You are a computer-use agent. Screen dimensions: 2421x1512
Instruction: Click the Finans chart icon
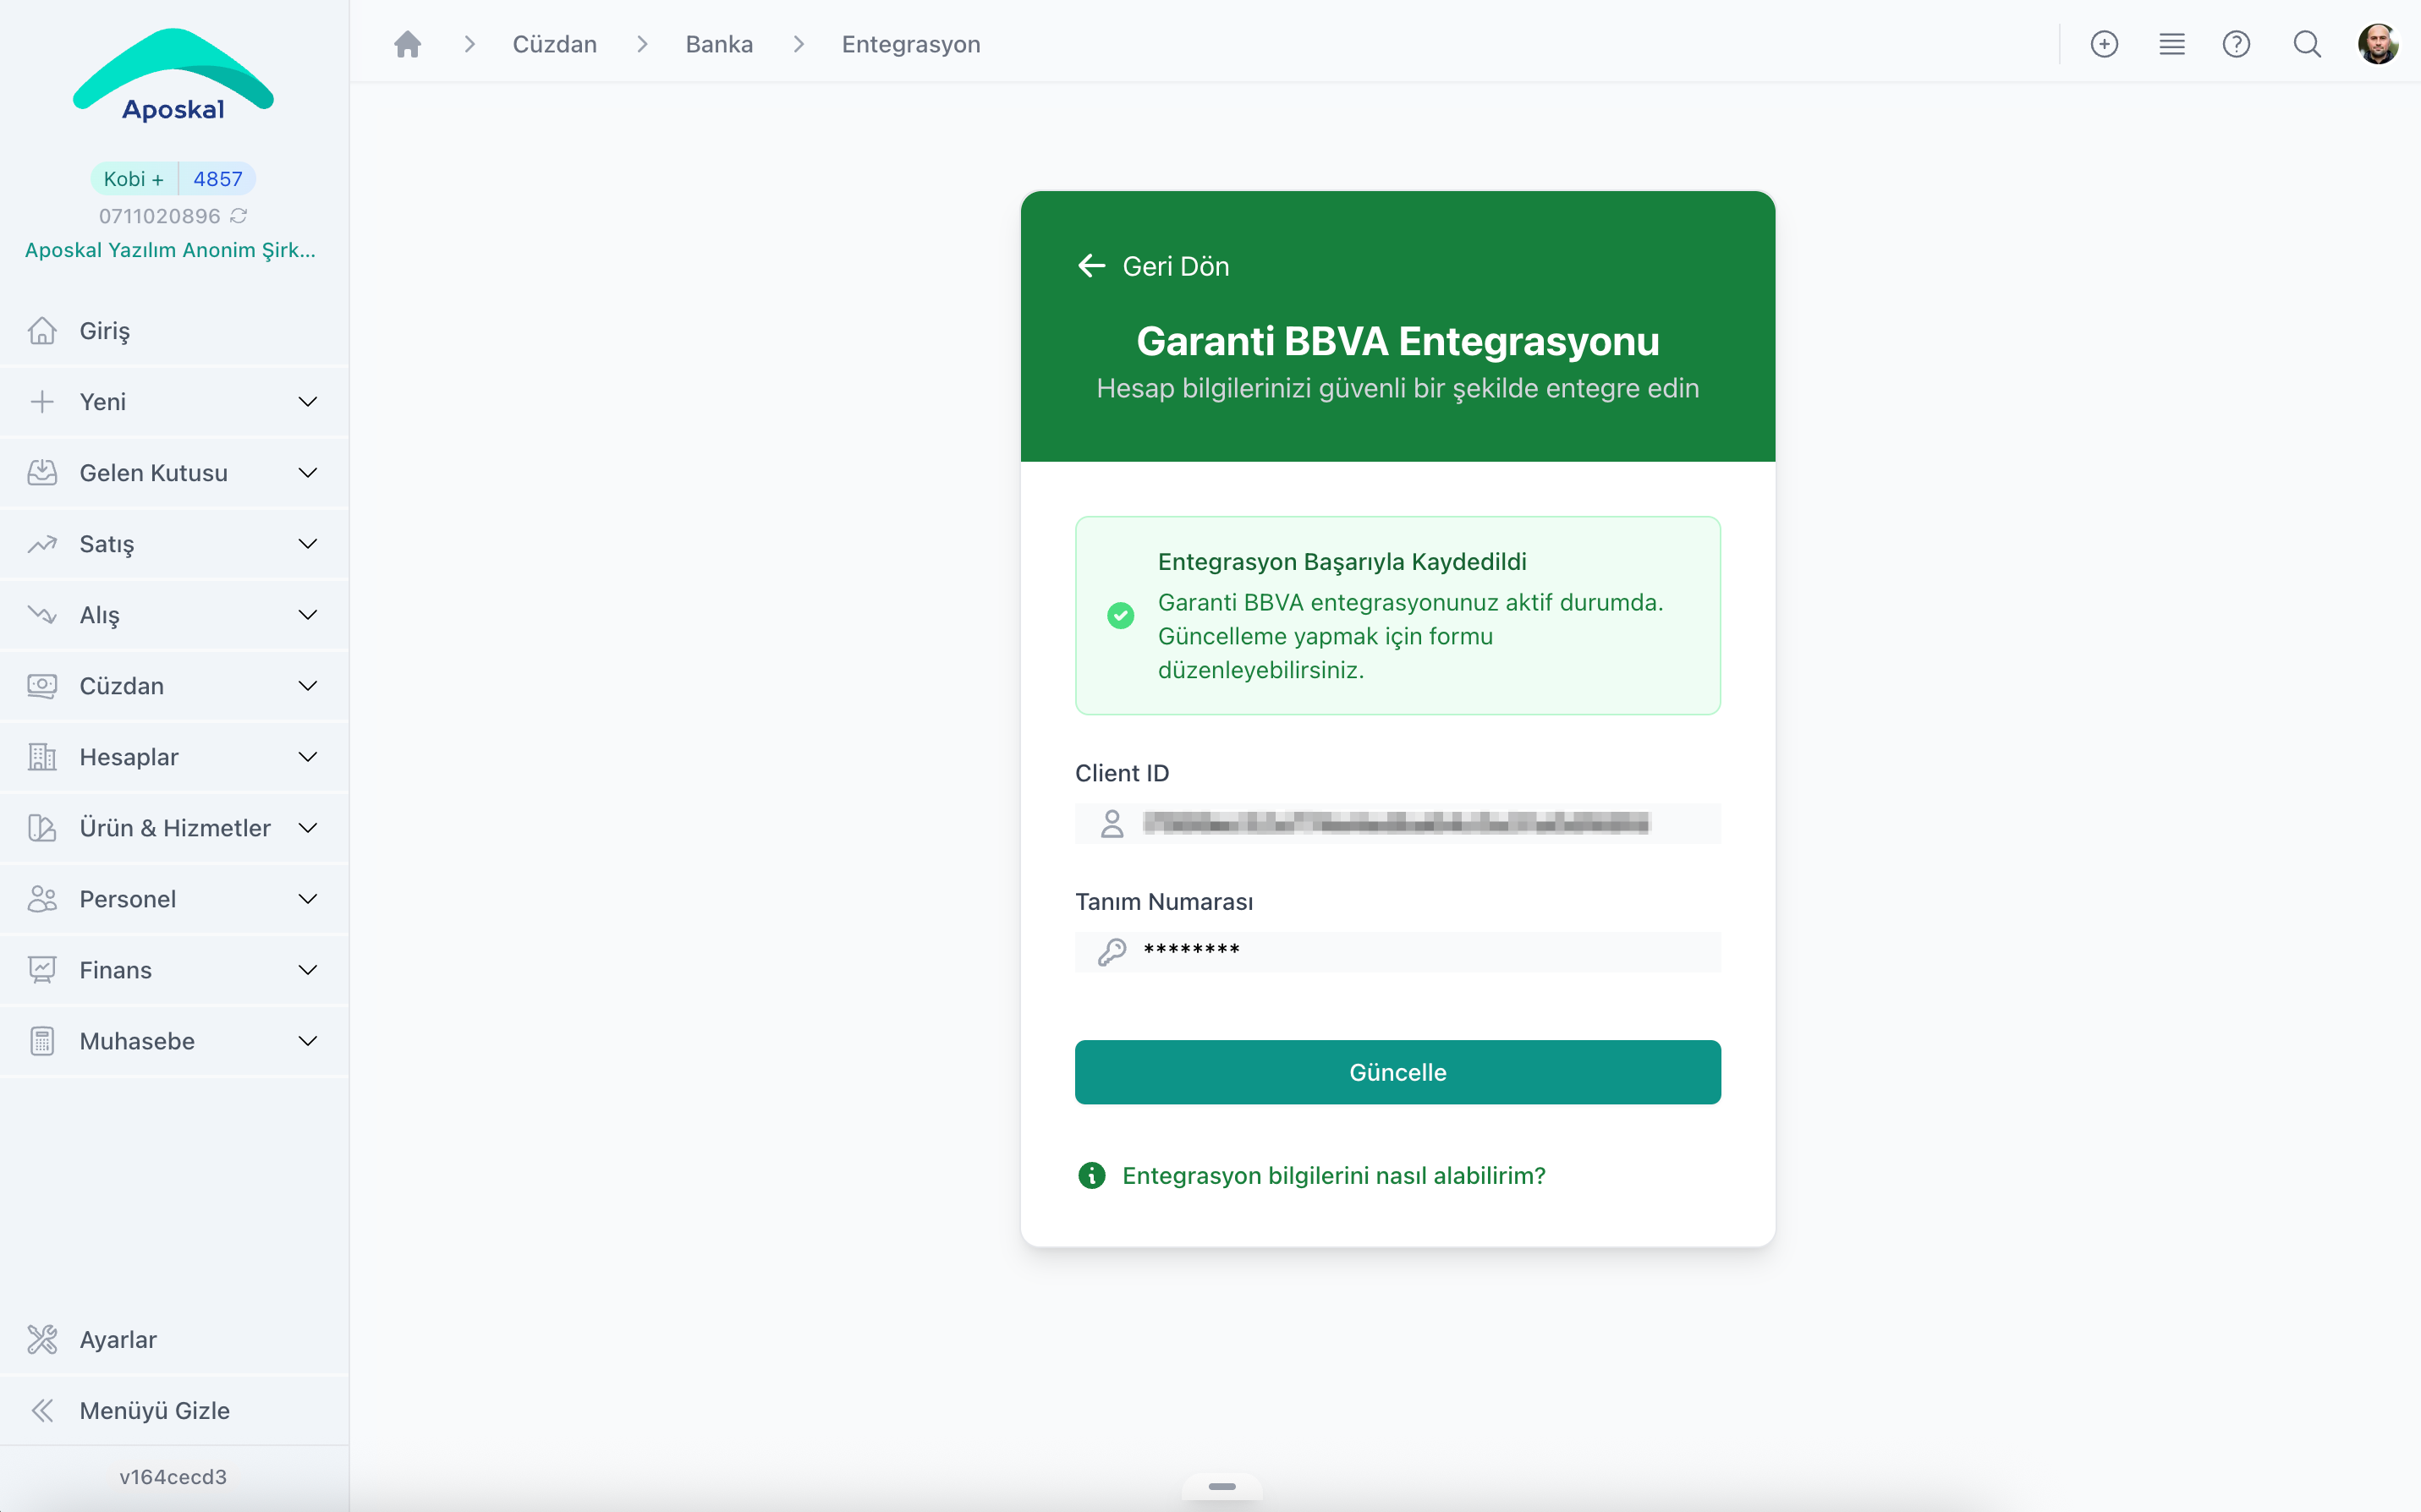pos(42,970)
